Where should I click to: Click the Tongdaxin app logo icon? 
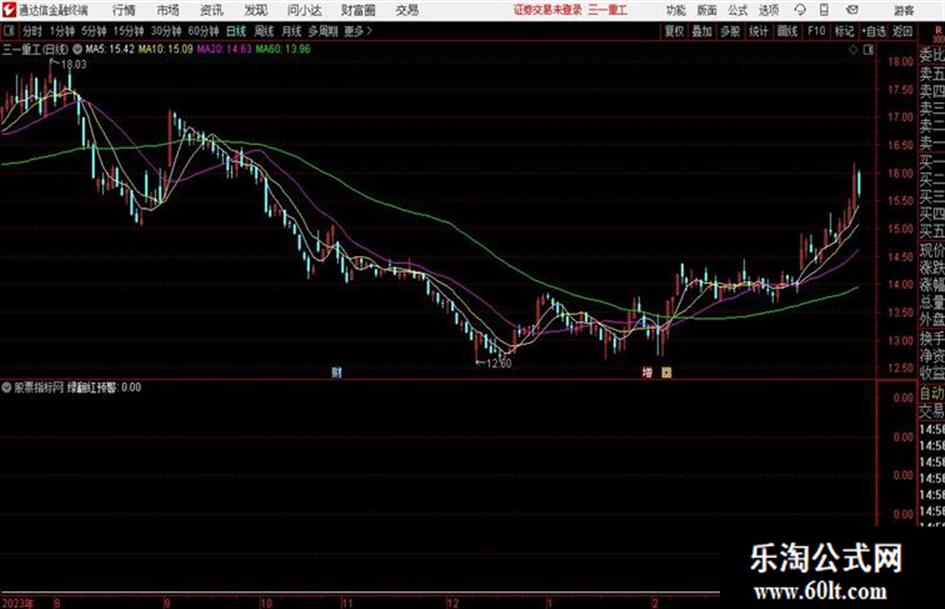[x=8, y=10]
